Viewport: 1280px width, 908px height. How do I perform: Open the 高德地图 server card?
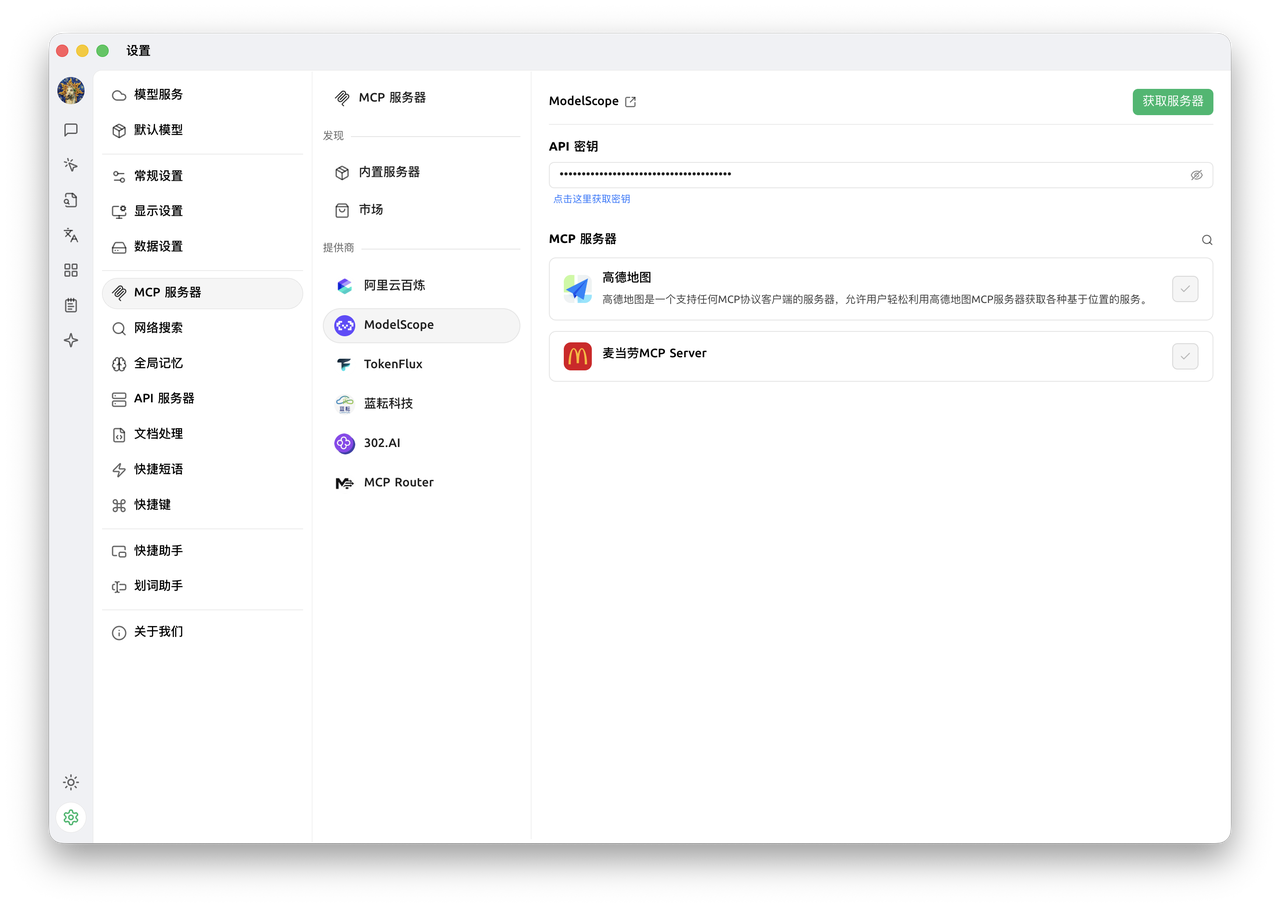(x=881, y=289)
